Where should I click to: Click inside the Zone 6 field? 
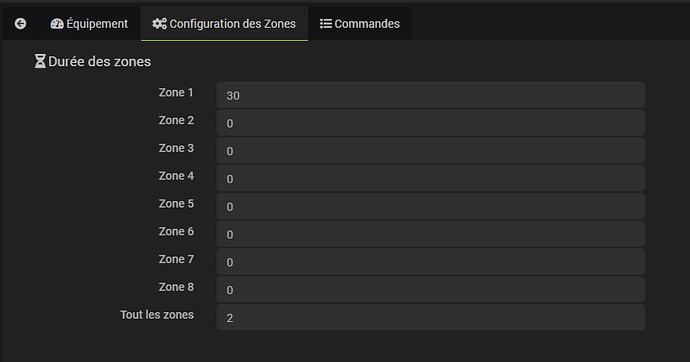430,234
